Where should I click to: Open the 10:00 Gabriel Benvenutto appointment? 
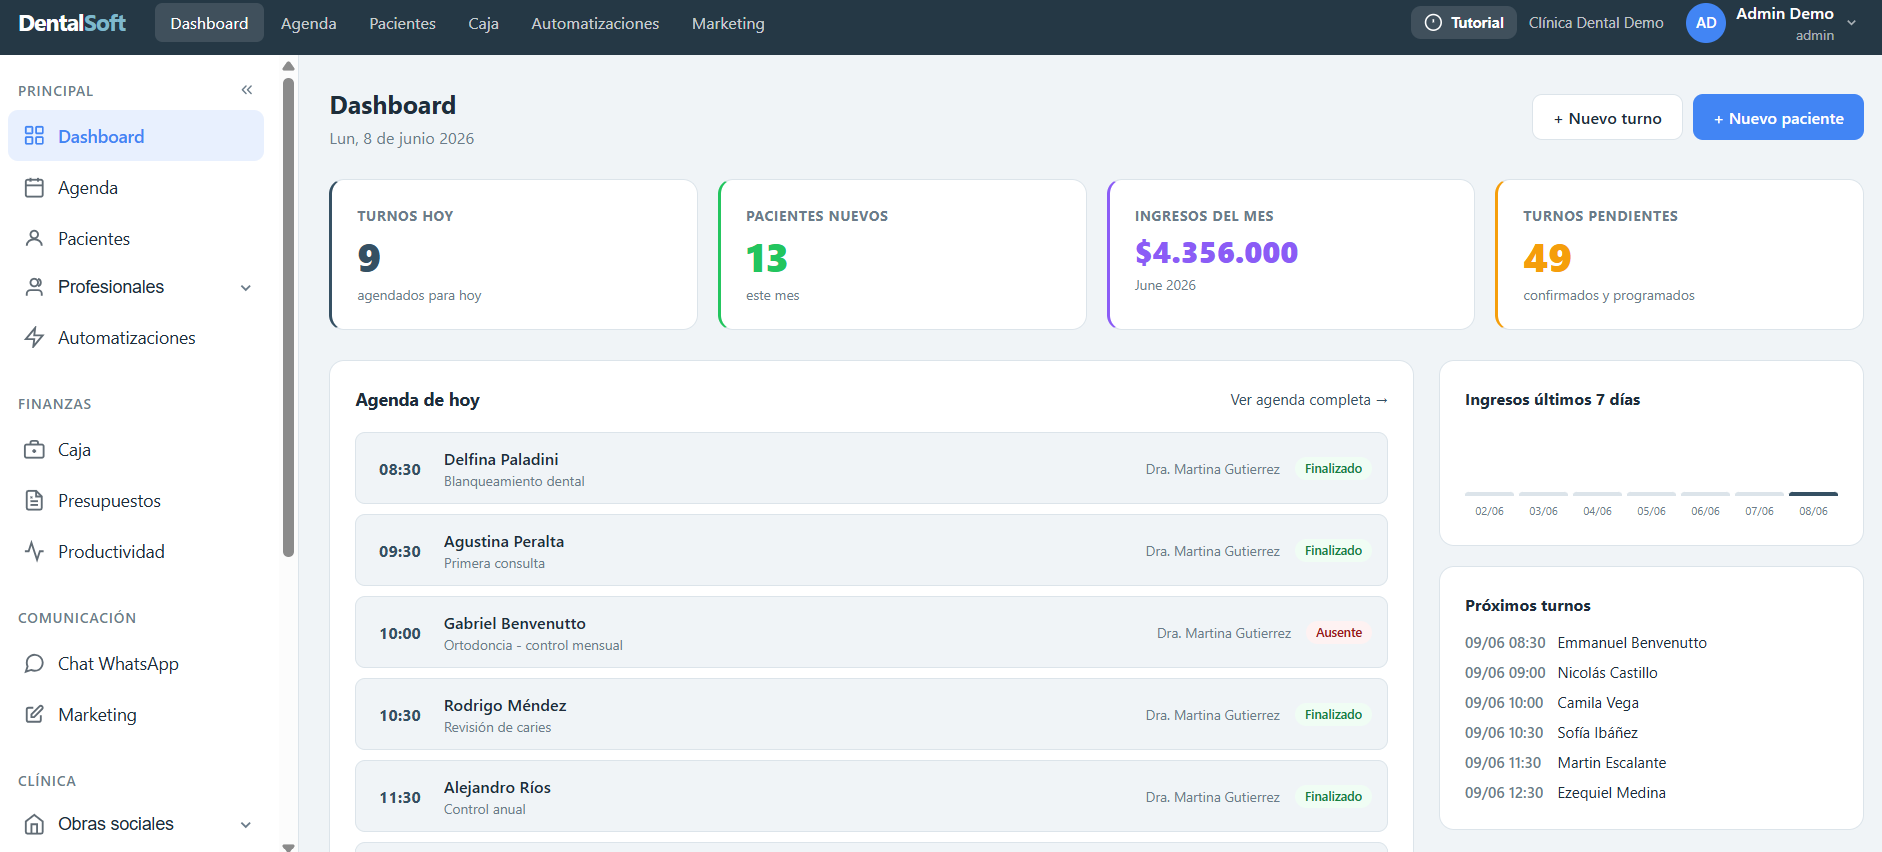click(x=871, y=632)
